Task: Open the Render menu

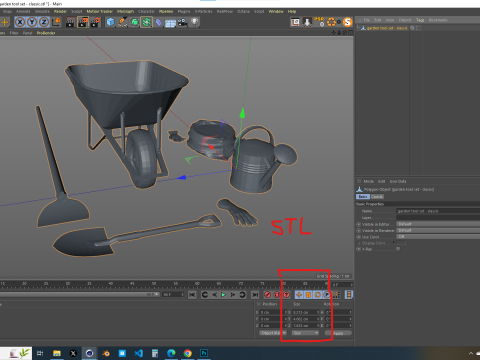Action: tap(60, 11)
